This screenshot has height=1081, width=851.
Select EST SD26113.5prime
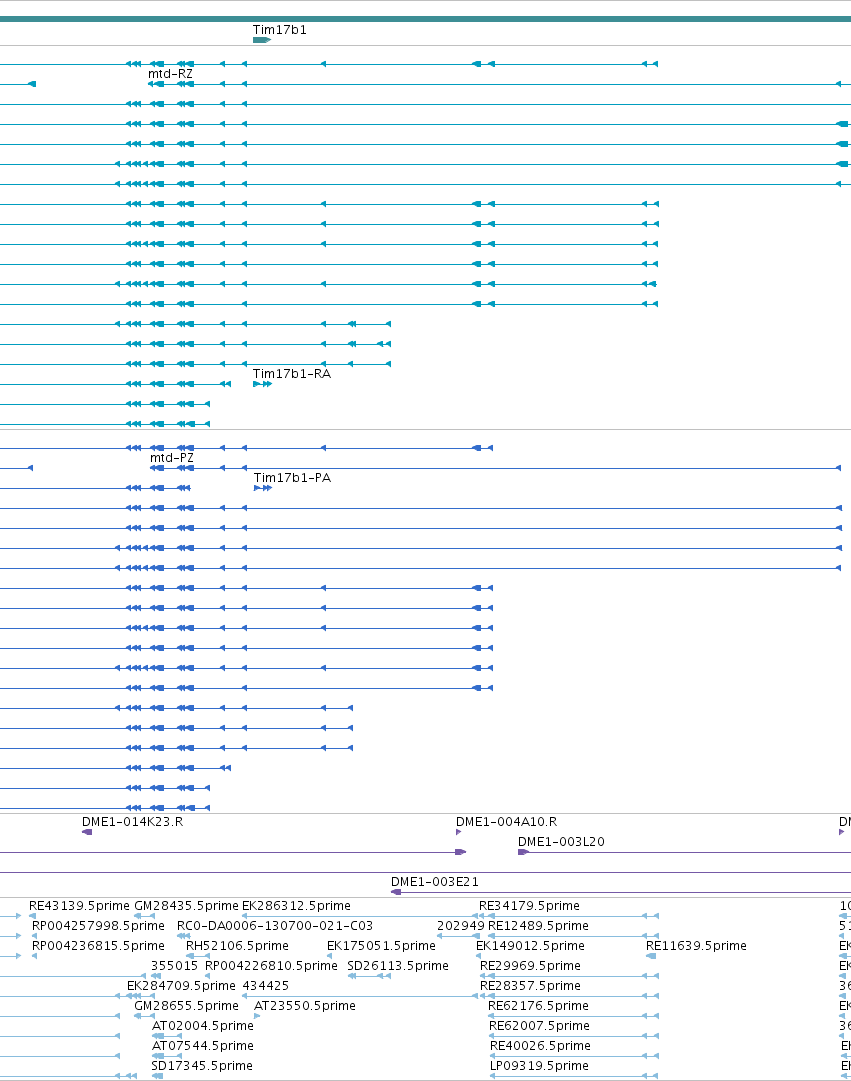(x=398, y=966)
